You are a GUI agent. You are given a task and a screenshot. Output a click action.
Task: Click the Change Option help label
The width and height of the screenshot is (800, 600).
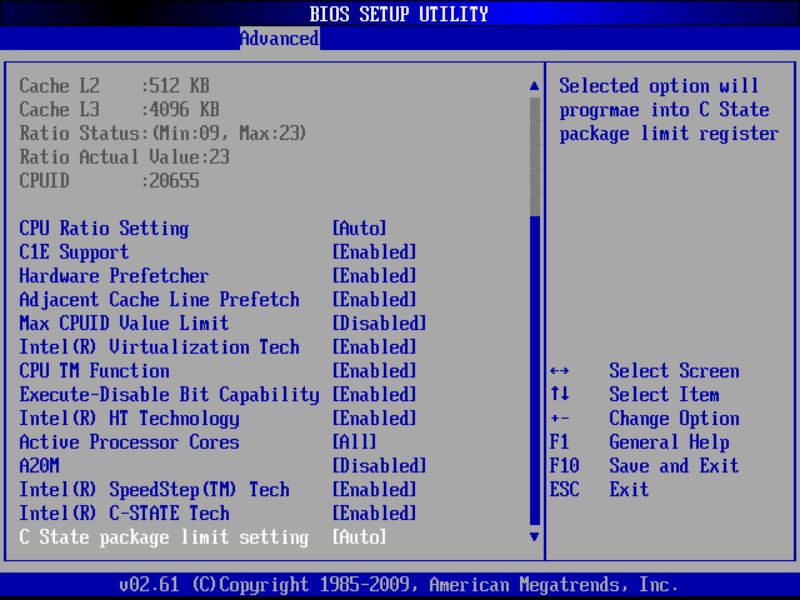click(674, 418)
